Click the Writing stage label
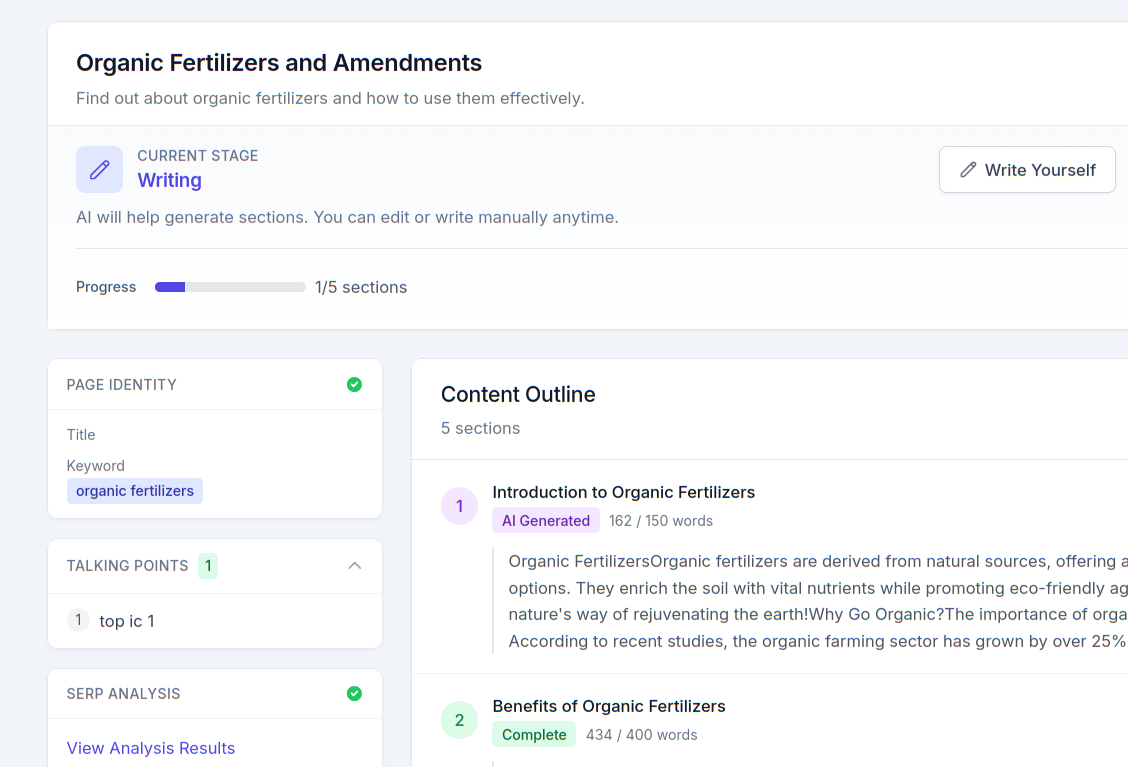1128x767 pixels. pyautogui.click(x=169, y=181)
